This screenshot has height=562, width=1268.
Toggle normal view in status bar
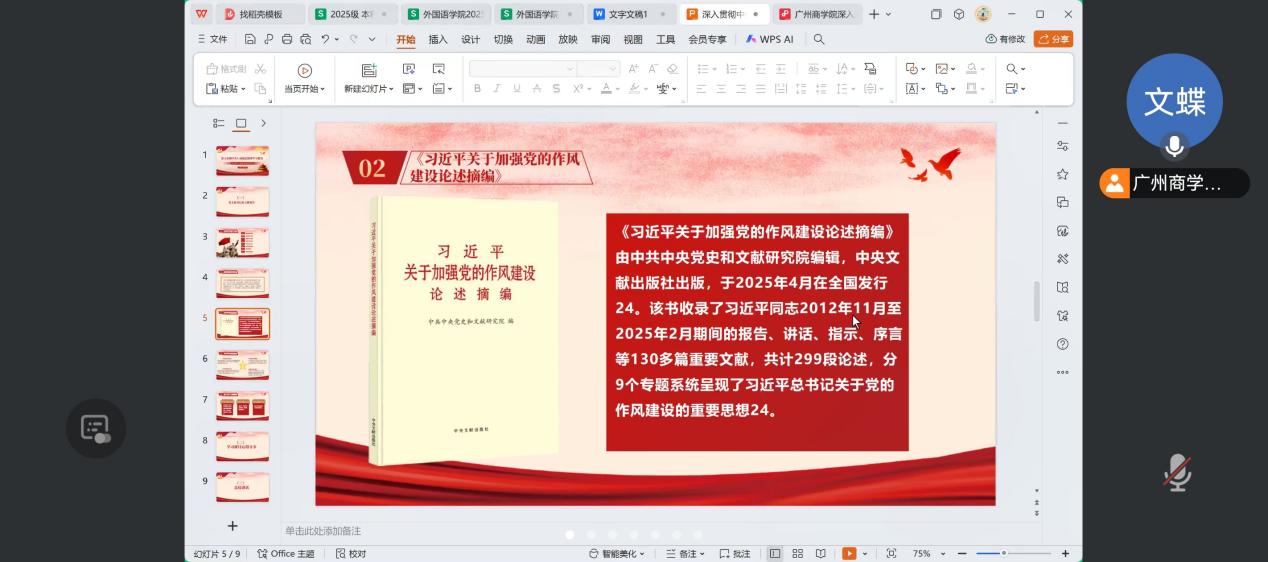(775, 553)
